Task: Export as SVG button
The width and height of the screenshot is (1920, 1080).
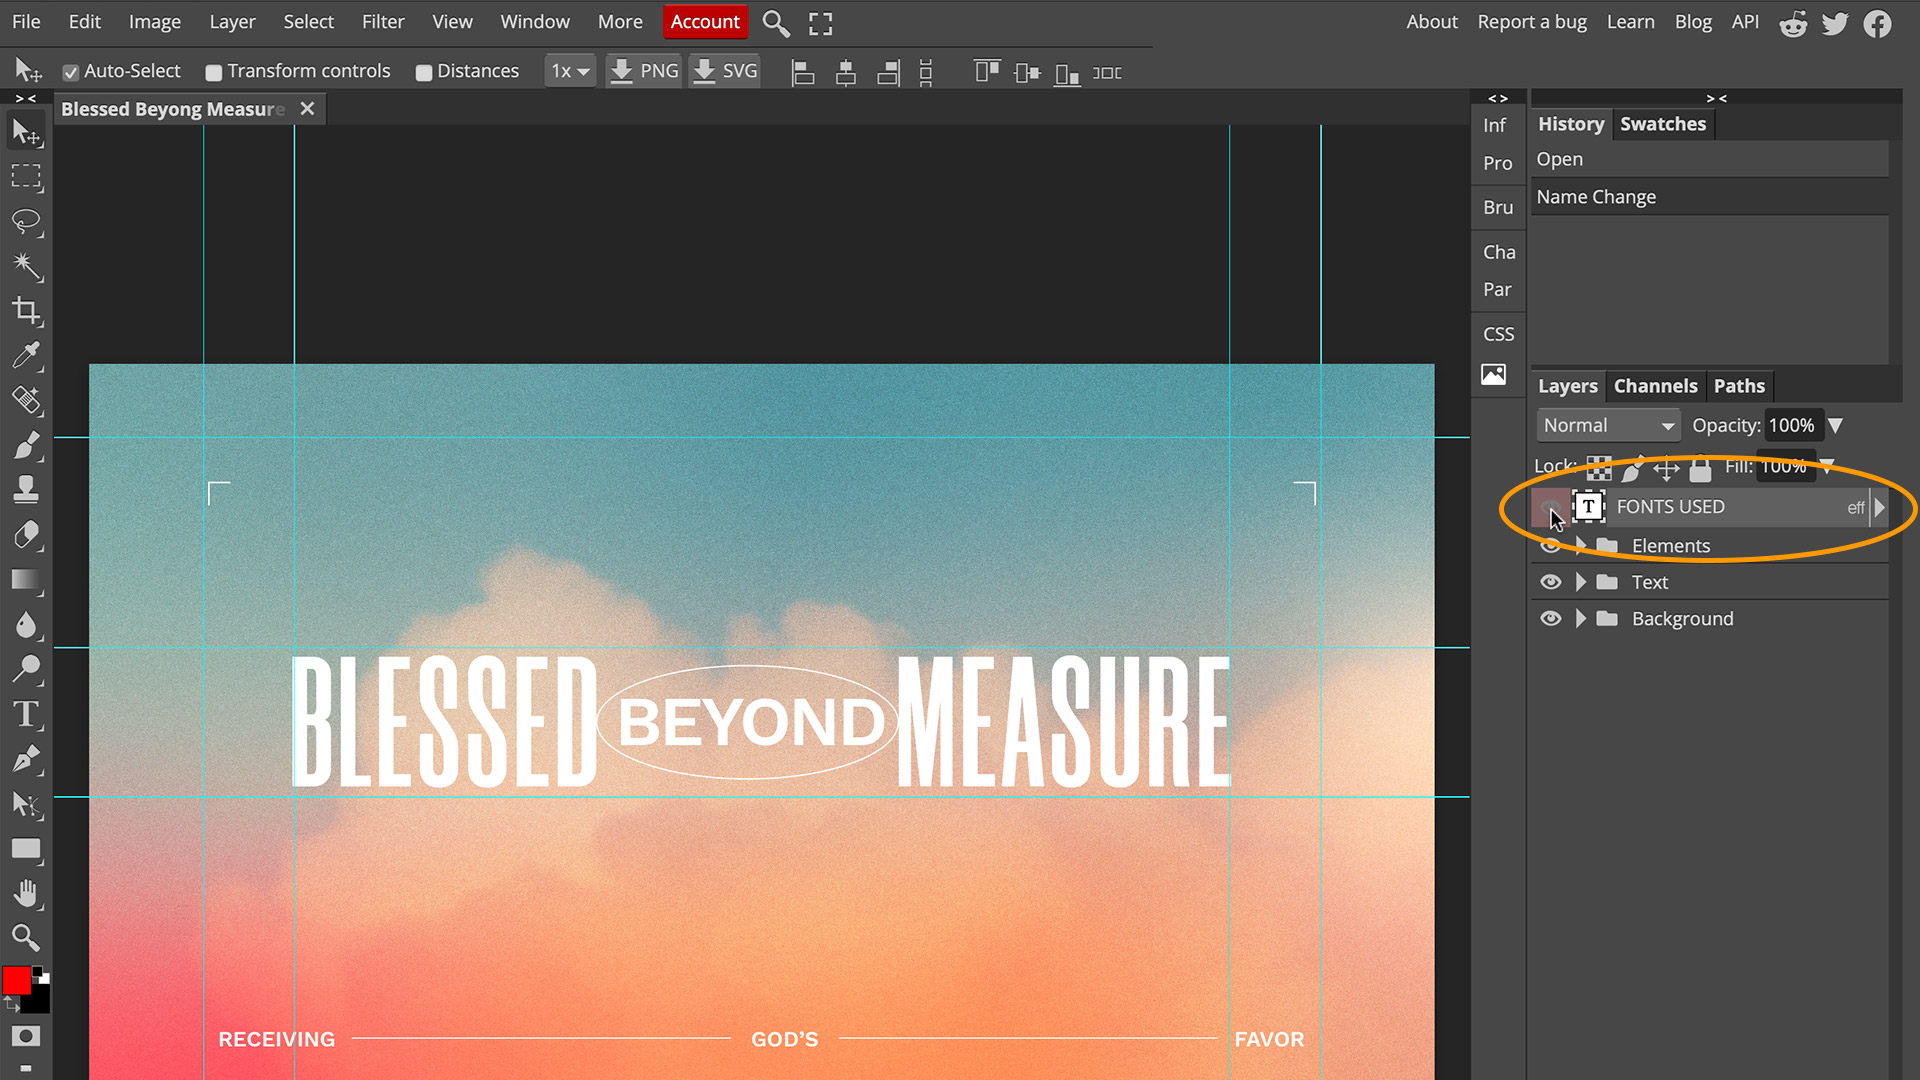Action: click(x=726, y=71)
